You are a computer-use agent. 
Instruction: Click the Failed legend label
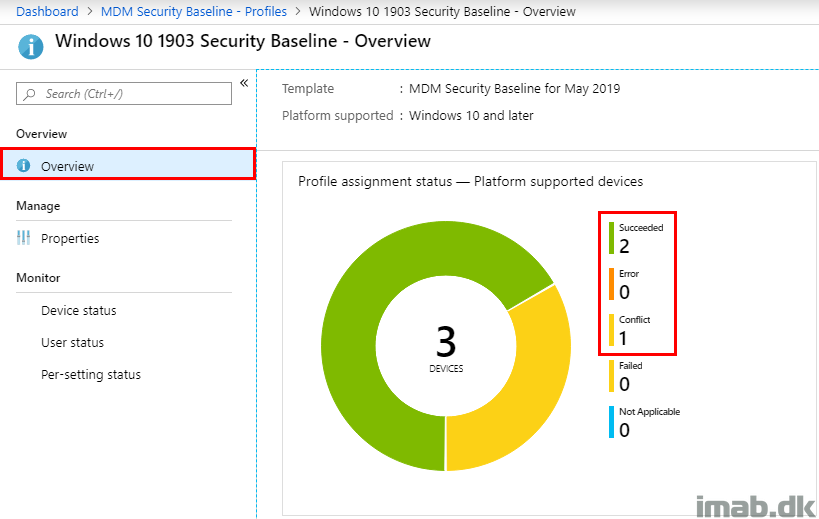[x=630, y=365]
